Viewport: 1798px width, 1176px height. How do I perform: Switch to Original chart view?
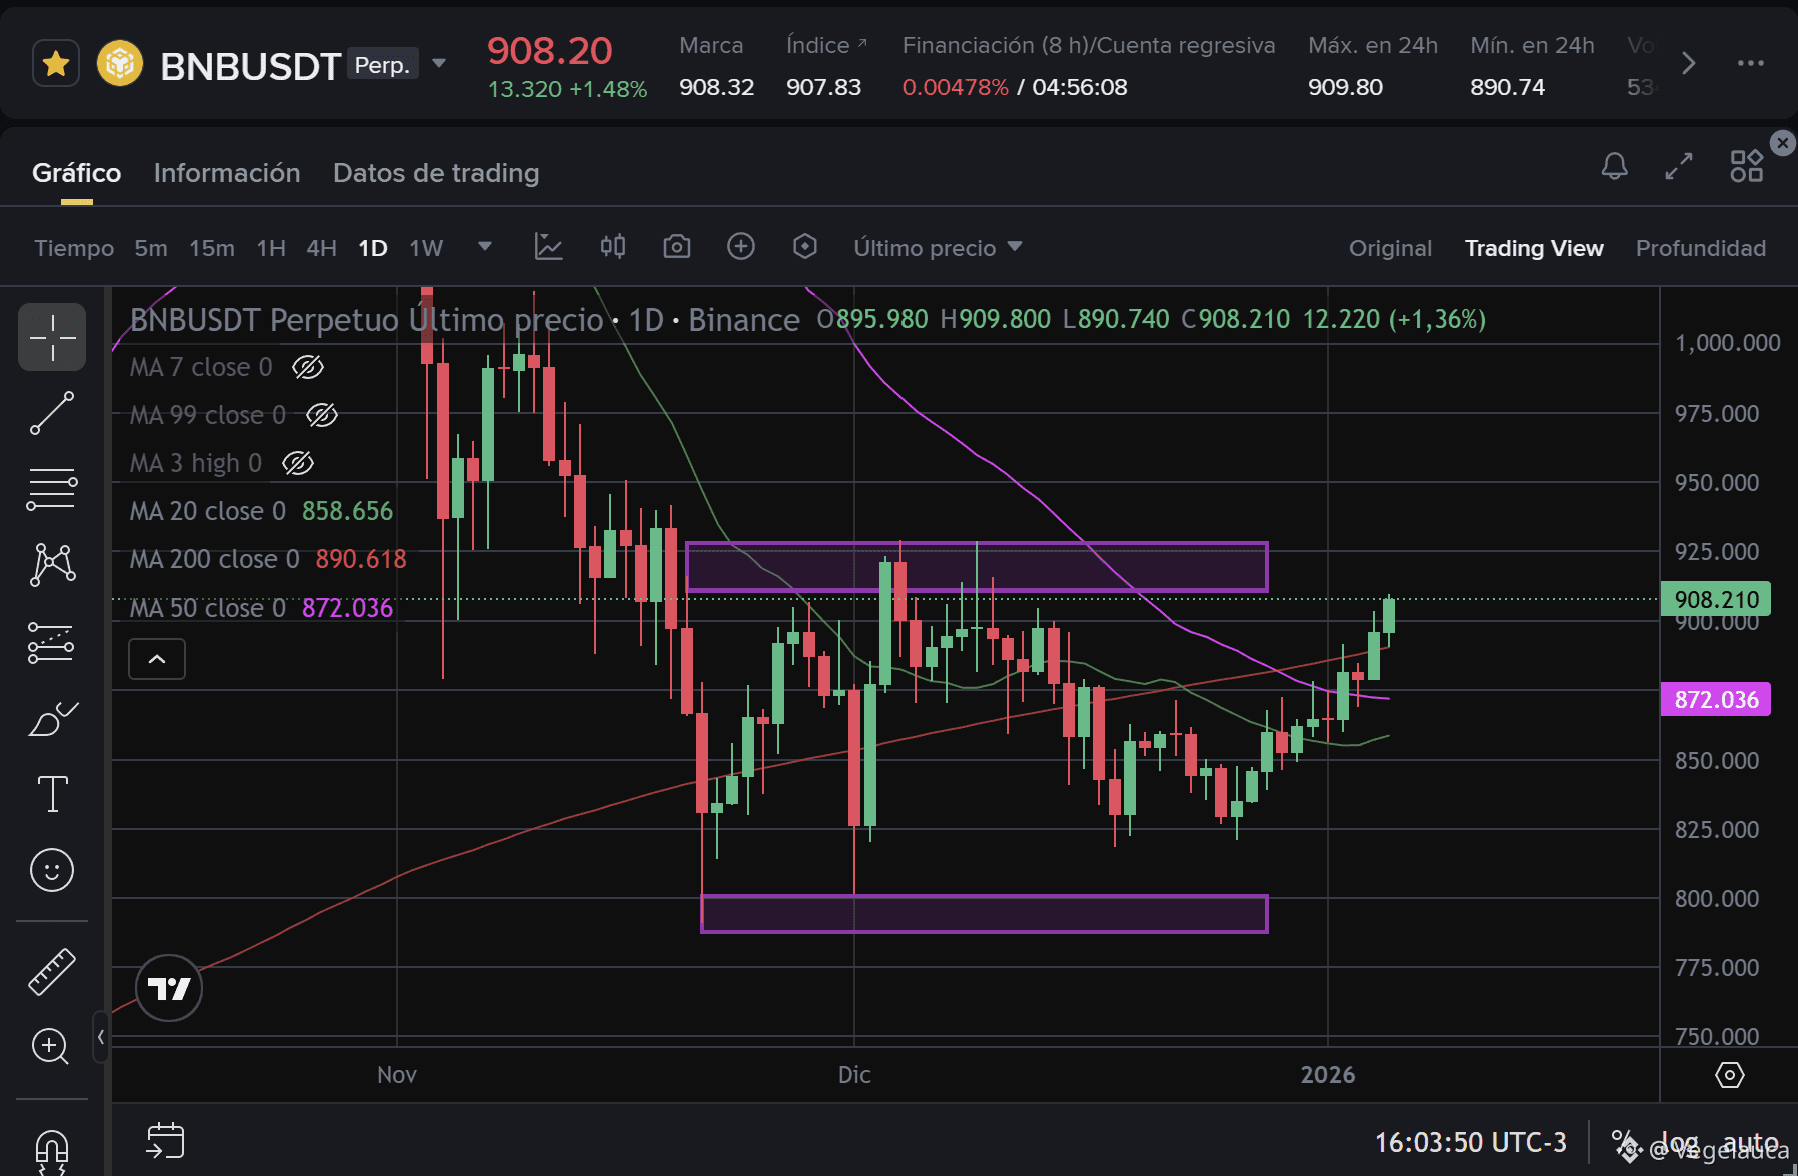[x=1390, y=248]
